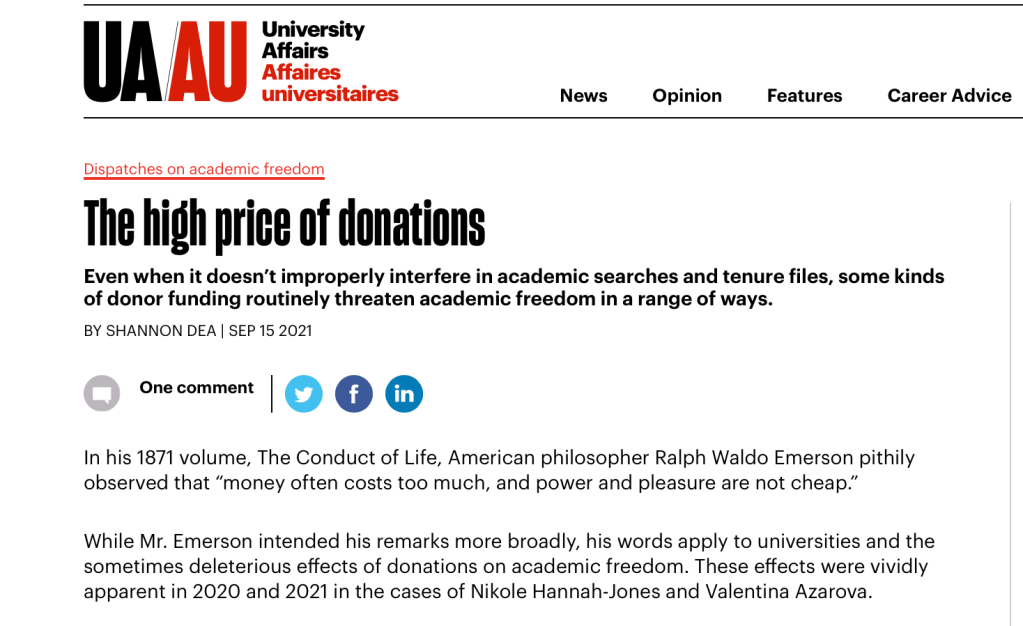Click the red Affaires universitaires text

click(329, 84)
